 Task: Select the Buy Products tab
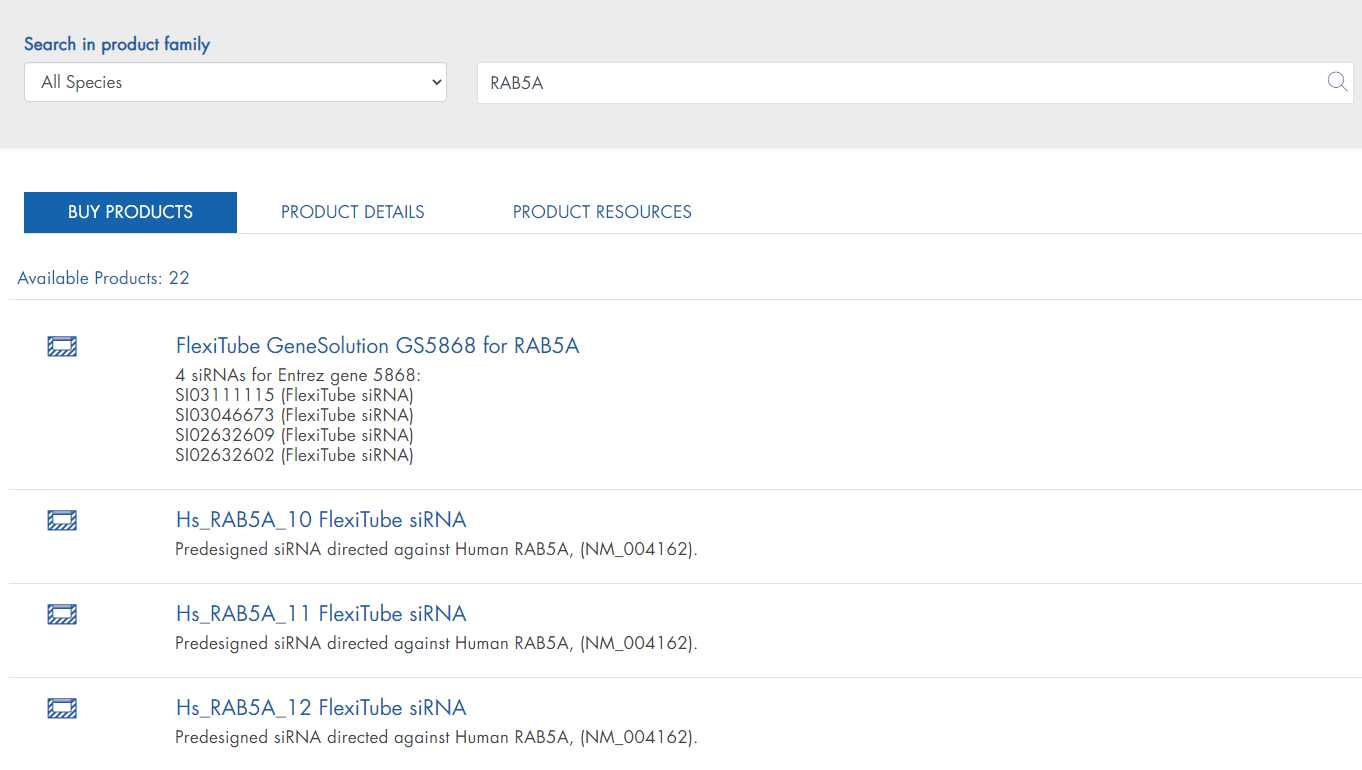130,212
